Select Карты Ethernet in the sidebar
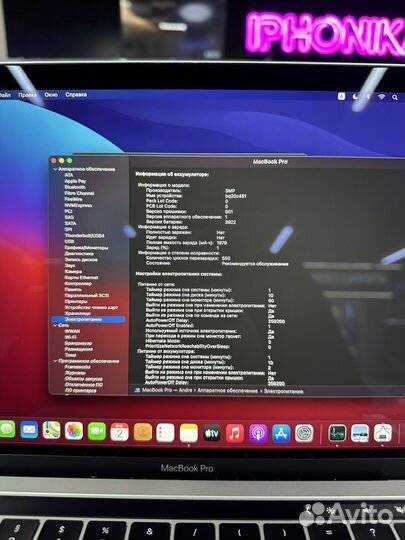 (x=81, y=277)
